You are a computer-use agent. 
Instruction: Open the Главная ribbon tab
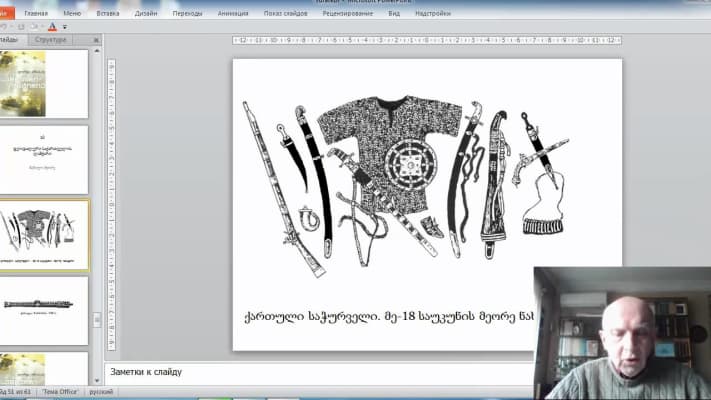click(36, 14)
